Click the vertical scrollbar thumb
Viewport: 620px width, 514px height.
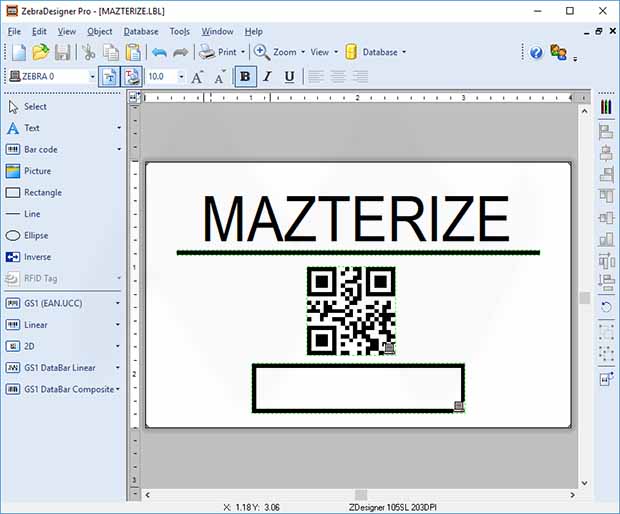(x=584, y=298)
